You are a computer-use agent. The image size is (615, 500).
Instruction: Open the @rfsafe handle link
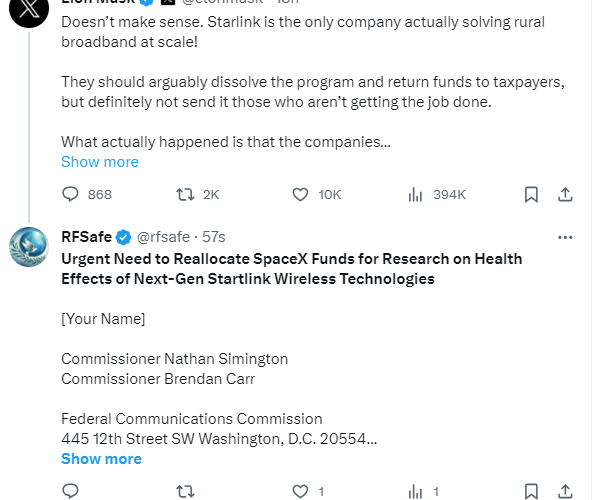pyautogui.click(x=166, y=237)
